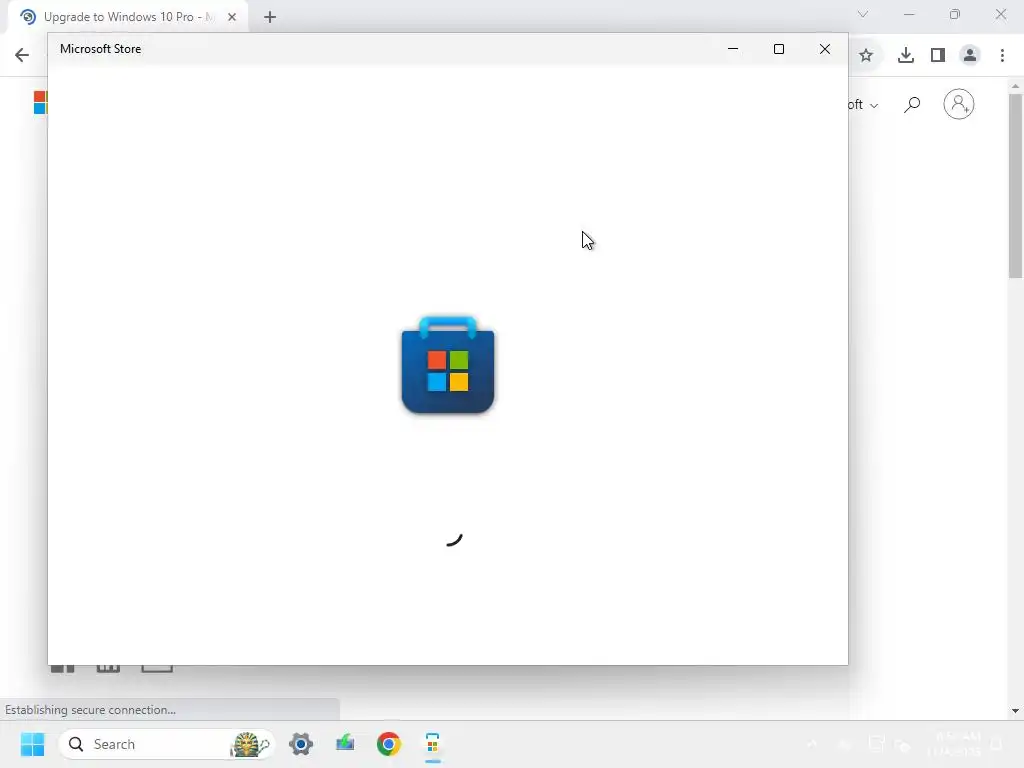
Task: Click the Microsoft Store bag logo
Action: 448,364
